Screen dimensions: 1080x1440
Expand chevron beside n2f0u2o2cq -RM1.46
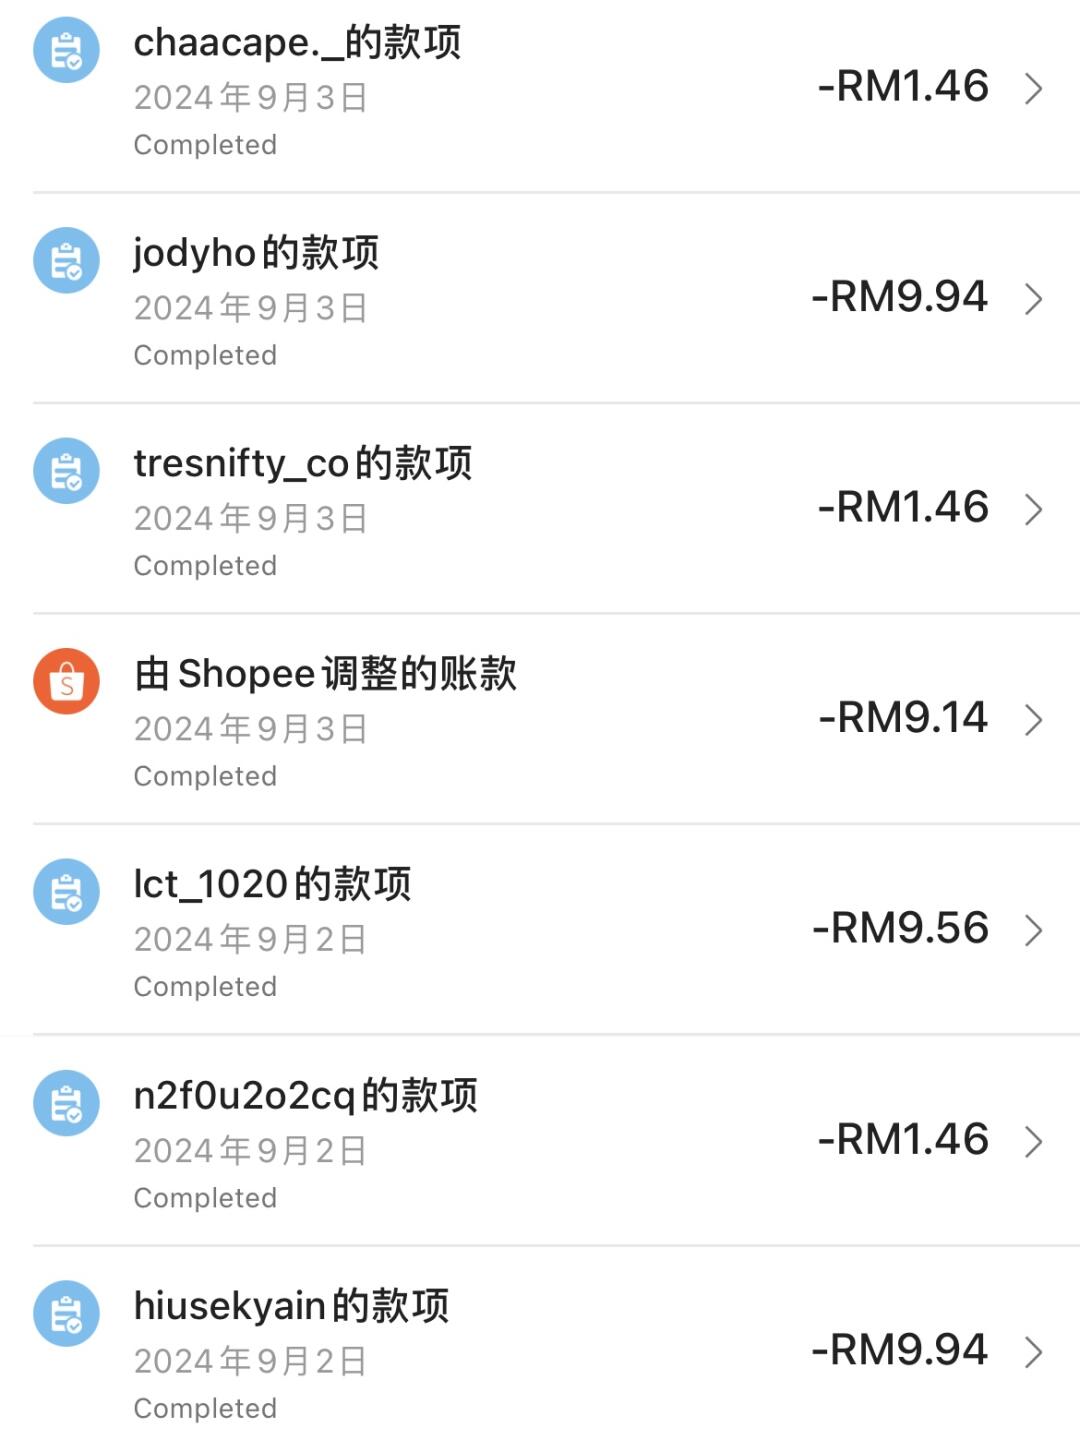pyautogui.click(x=1034, y=1141)
